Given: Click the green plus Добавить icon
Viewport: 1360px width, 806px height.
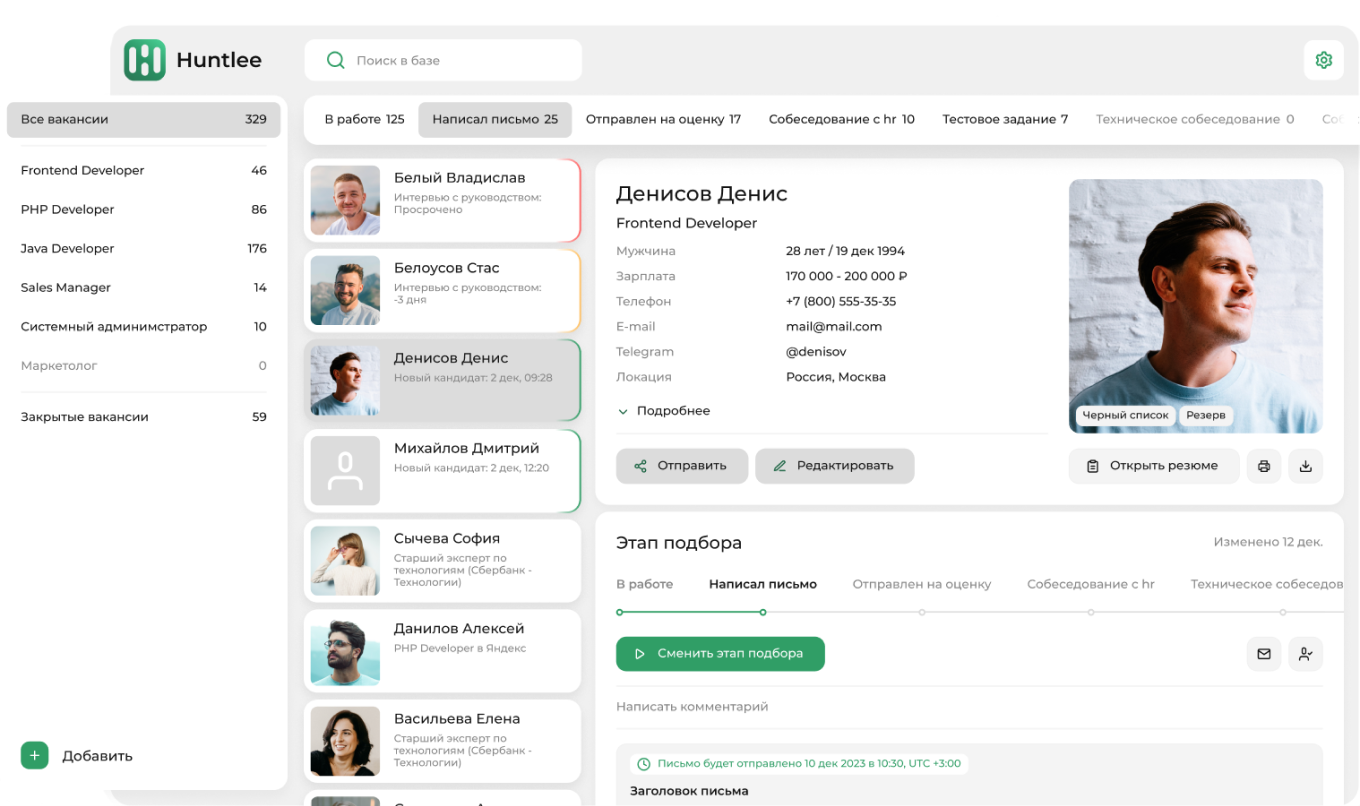Looking at the screenshot, I should tap(34, 756).
